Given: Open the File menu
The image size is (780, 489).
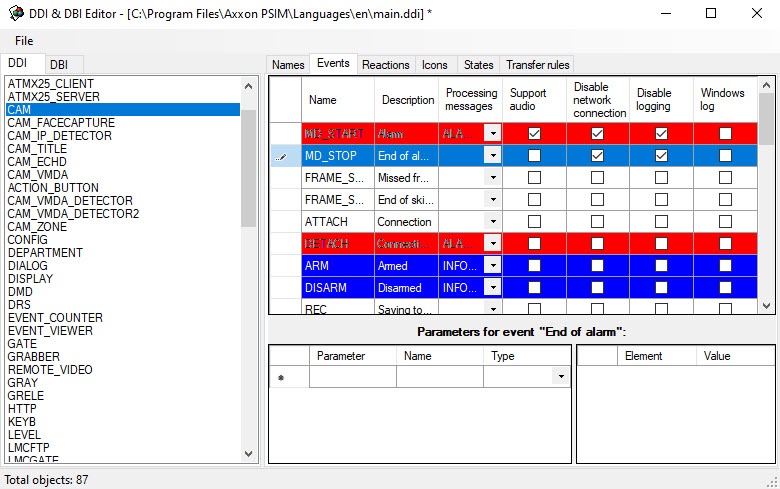Looking at the screenshot, I should 24,41.
